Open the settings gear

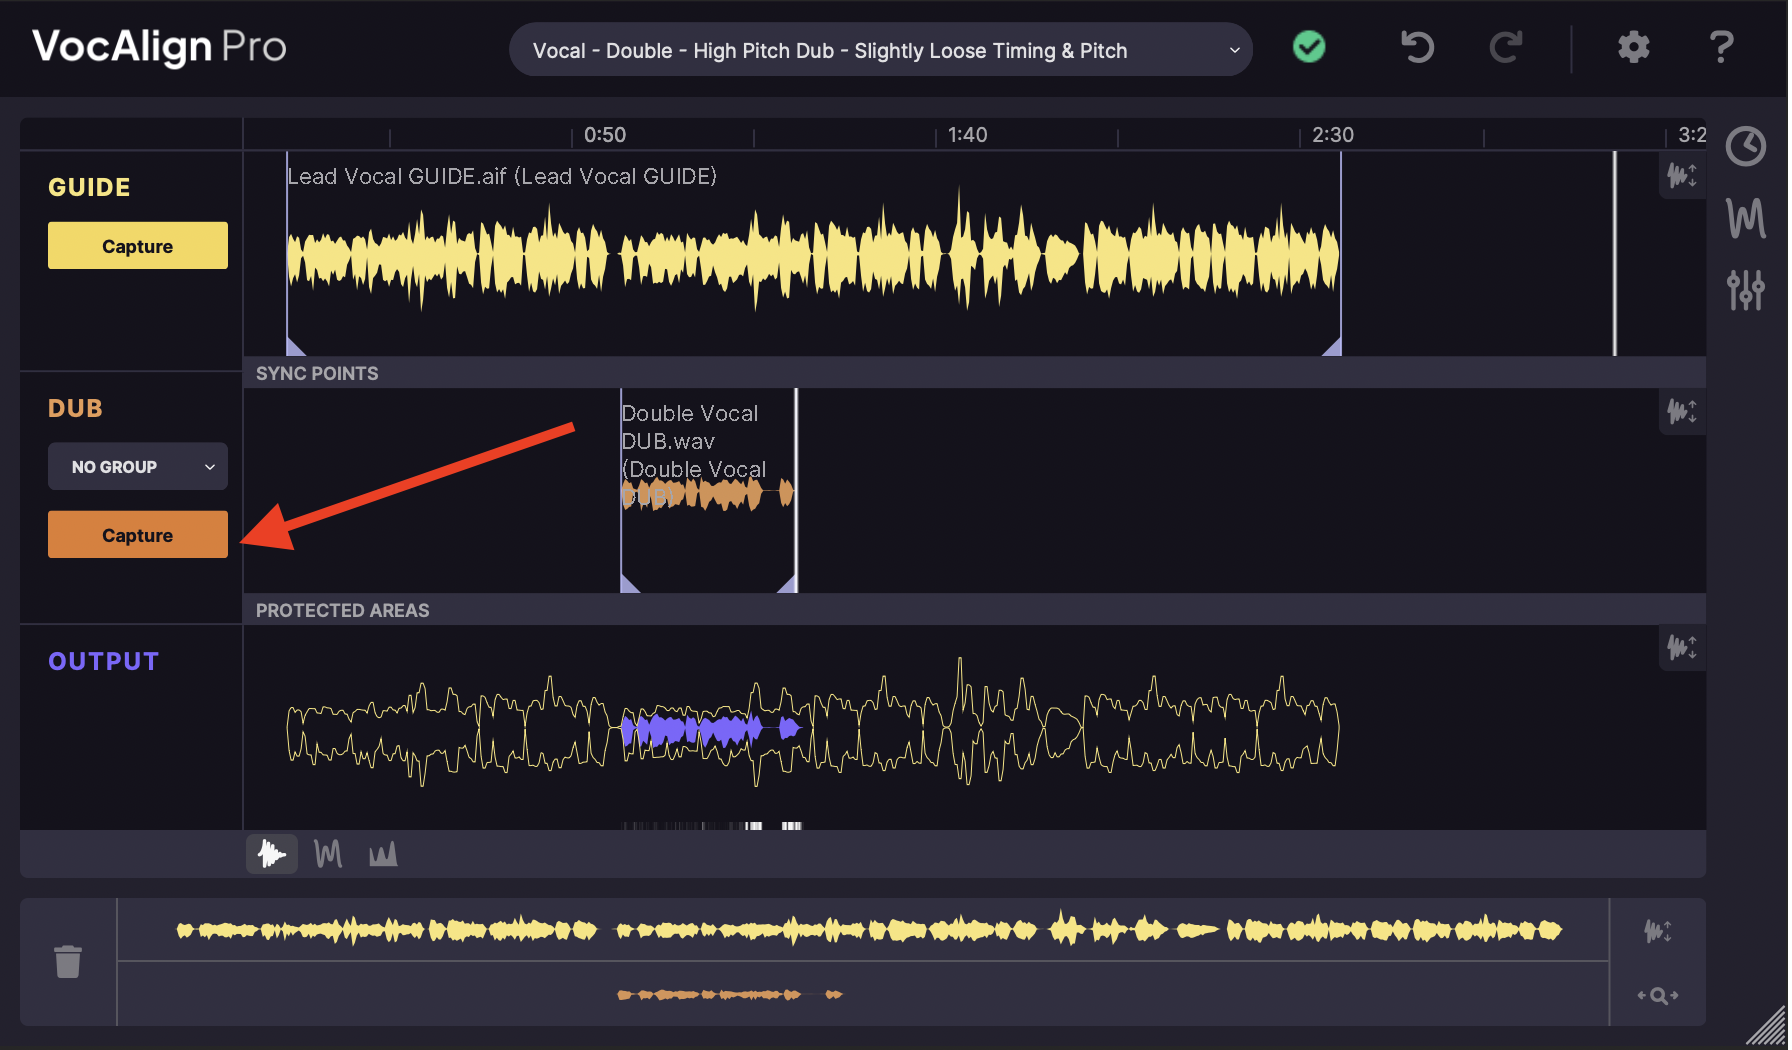point(1633,47)
